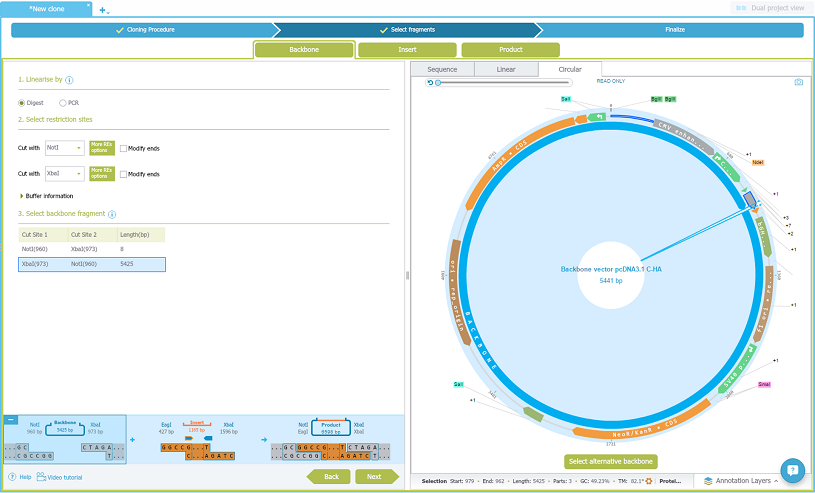The image size is (815, 493).
Task: Select the PCR radio button
Action: point(63,102)
